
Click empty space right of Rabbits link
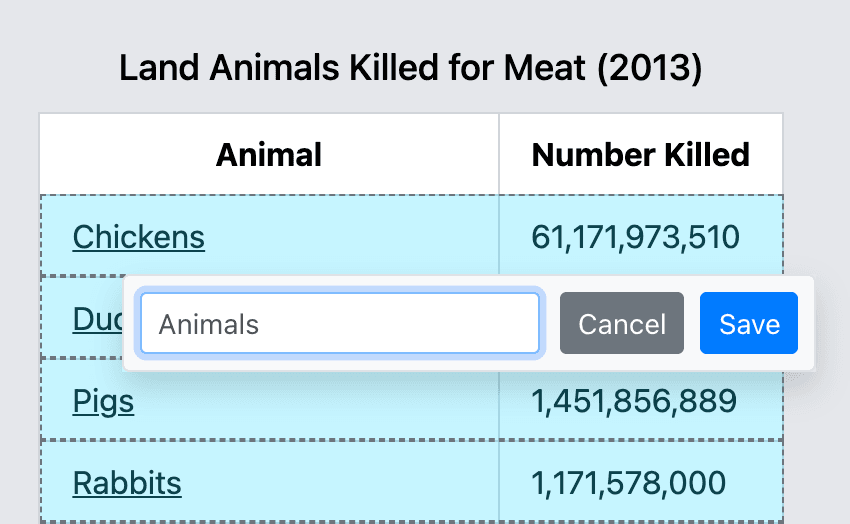pyautogui.click(x=340, y=483)
